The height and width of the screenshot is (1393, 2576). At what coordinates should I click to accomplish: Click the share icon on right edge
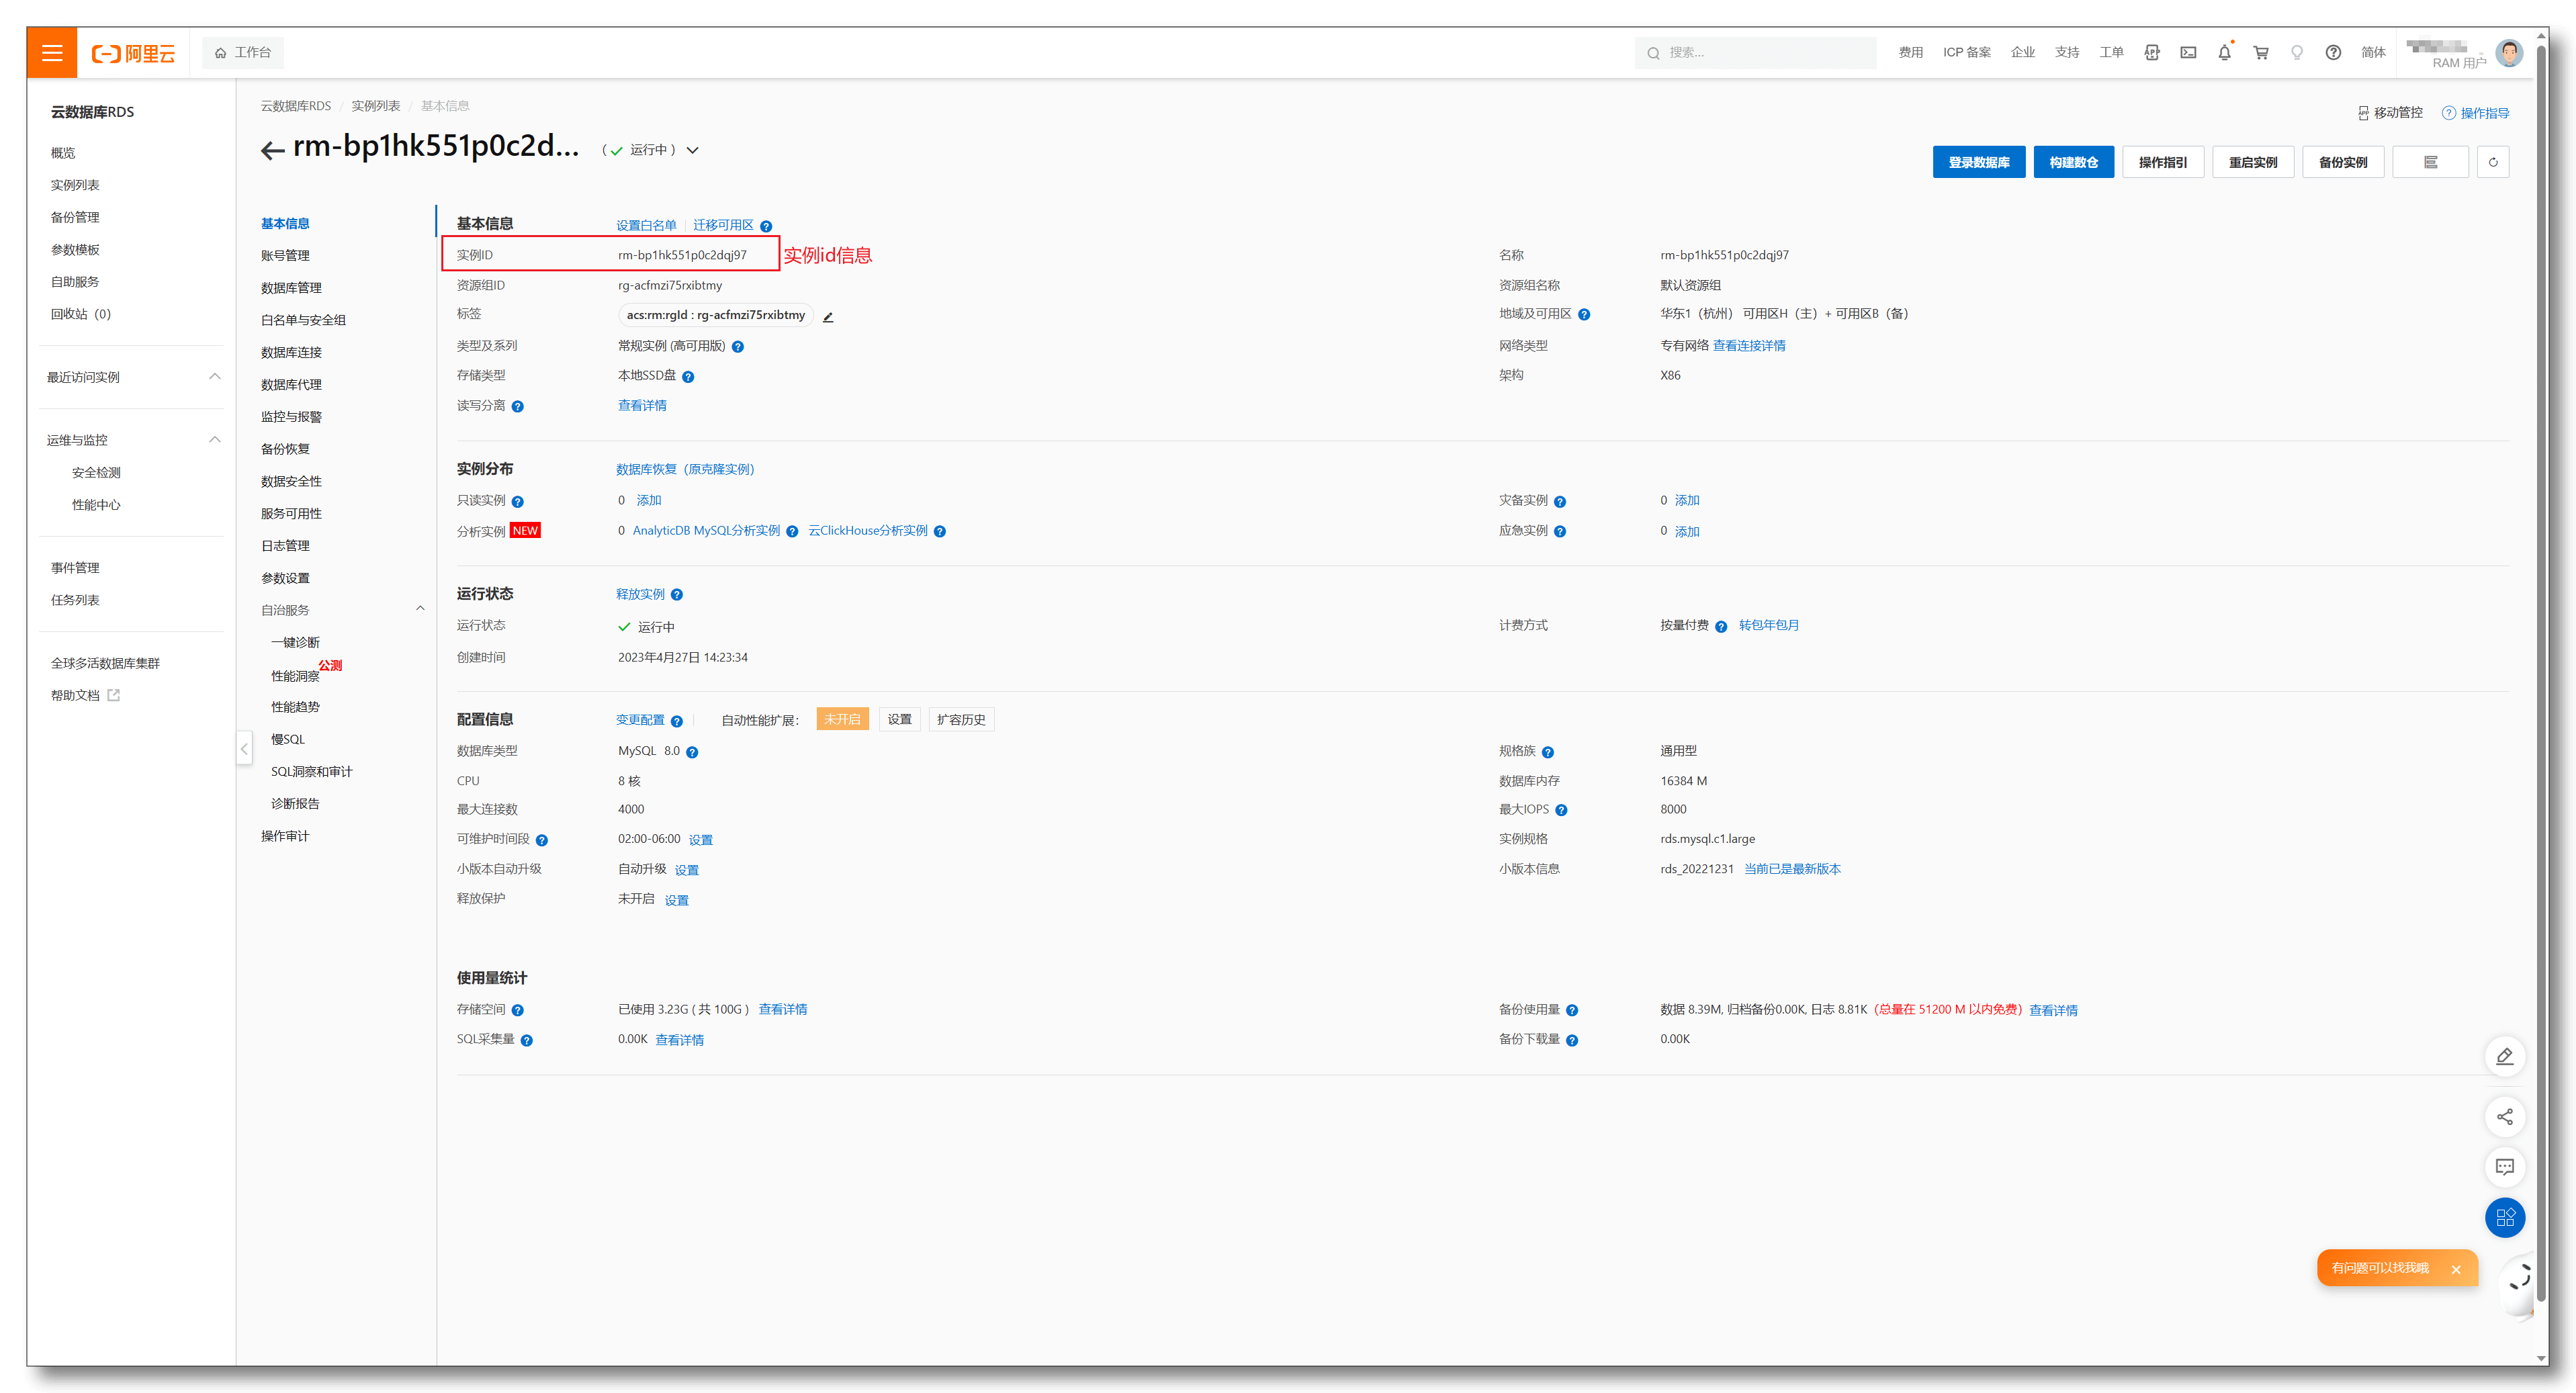click(x=2504, y=1117)
